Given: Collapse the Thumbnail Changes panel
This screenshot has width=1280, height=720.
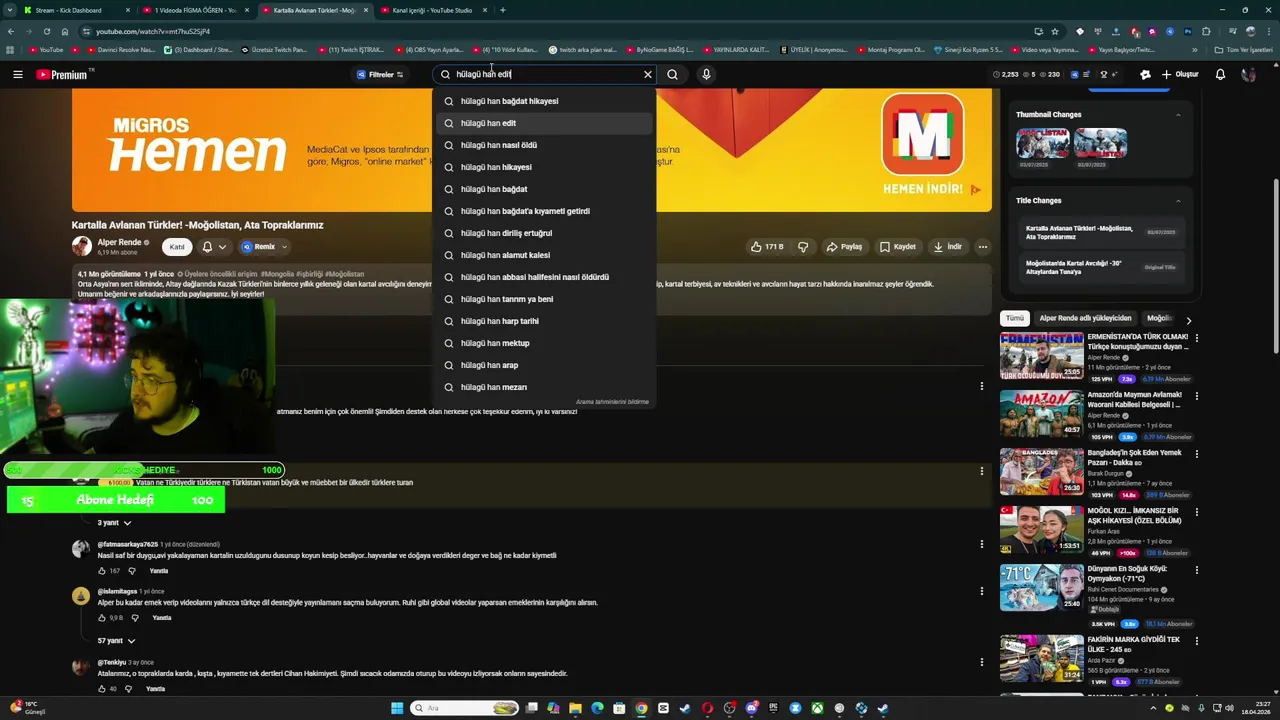Looking at the screenshot, I should coord(1177,115).
